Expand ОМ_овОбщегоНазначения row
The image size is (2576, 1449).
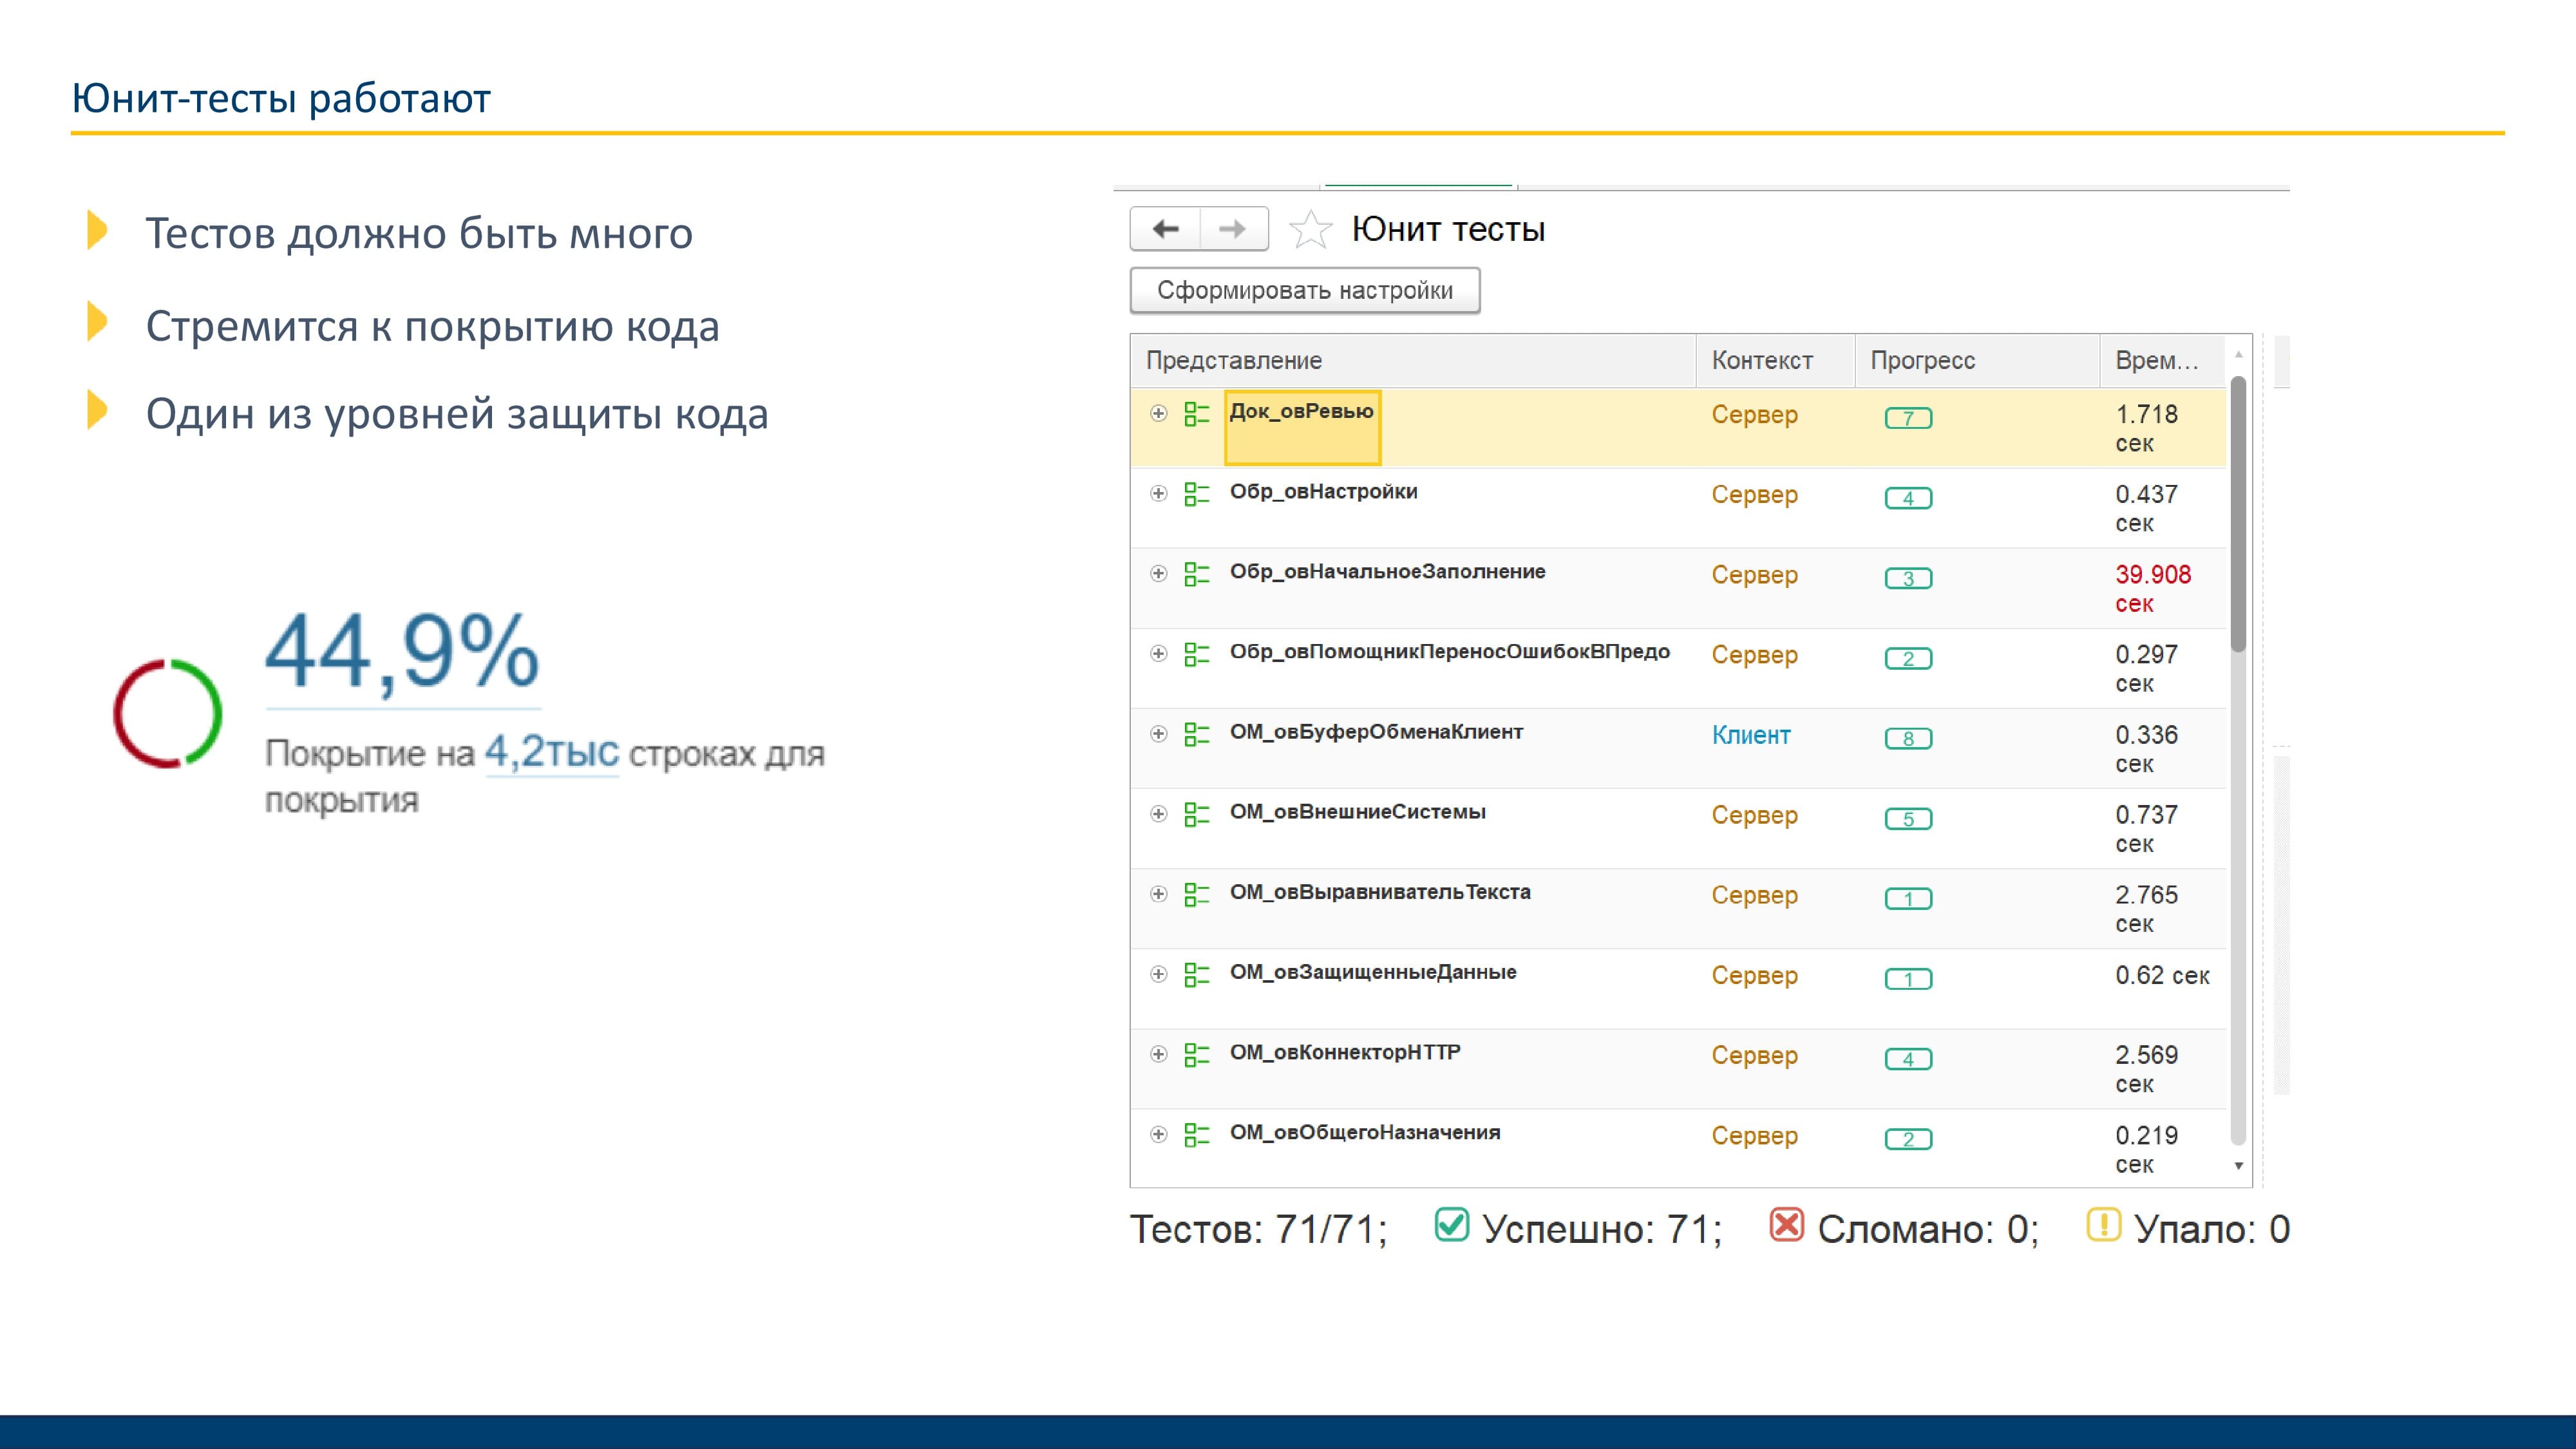(1158, 1134)
